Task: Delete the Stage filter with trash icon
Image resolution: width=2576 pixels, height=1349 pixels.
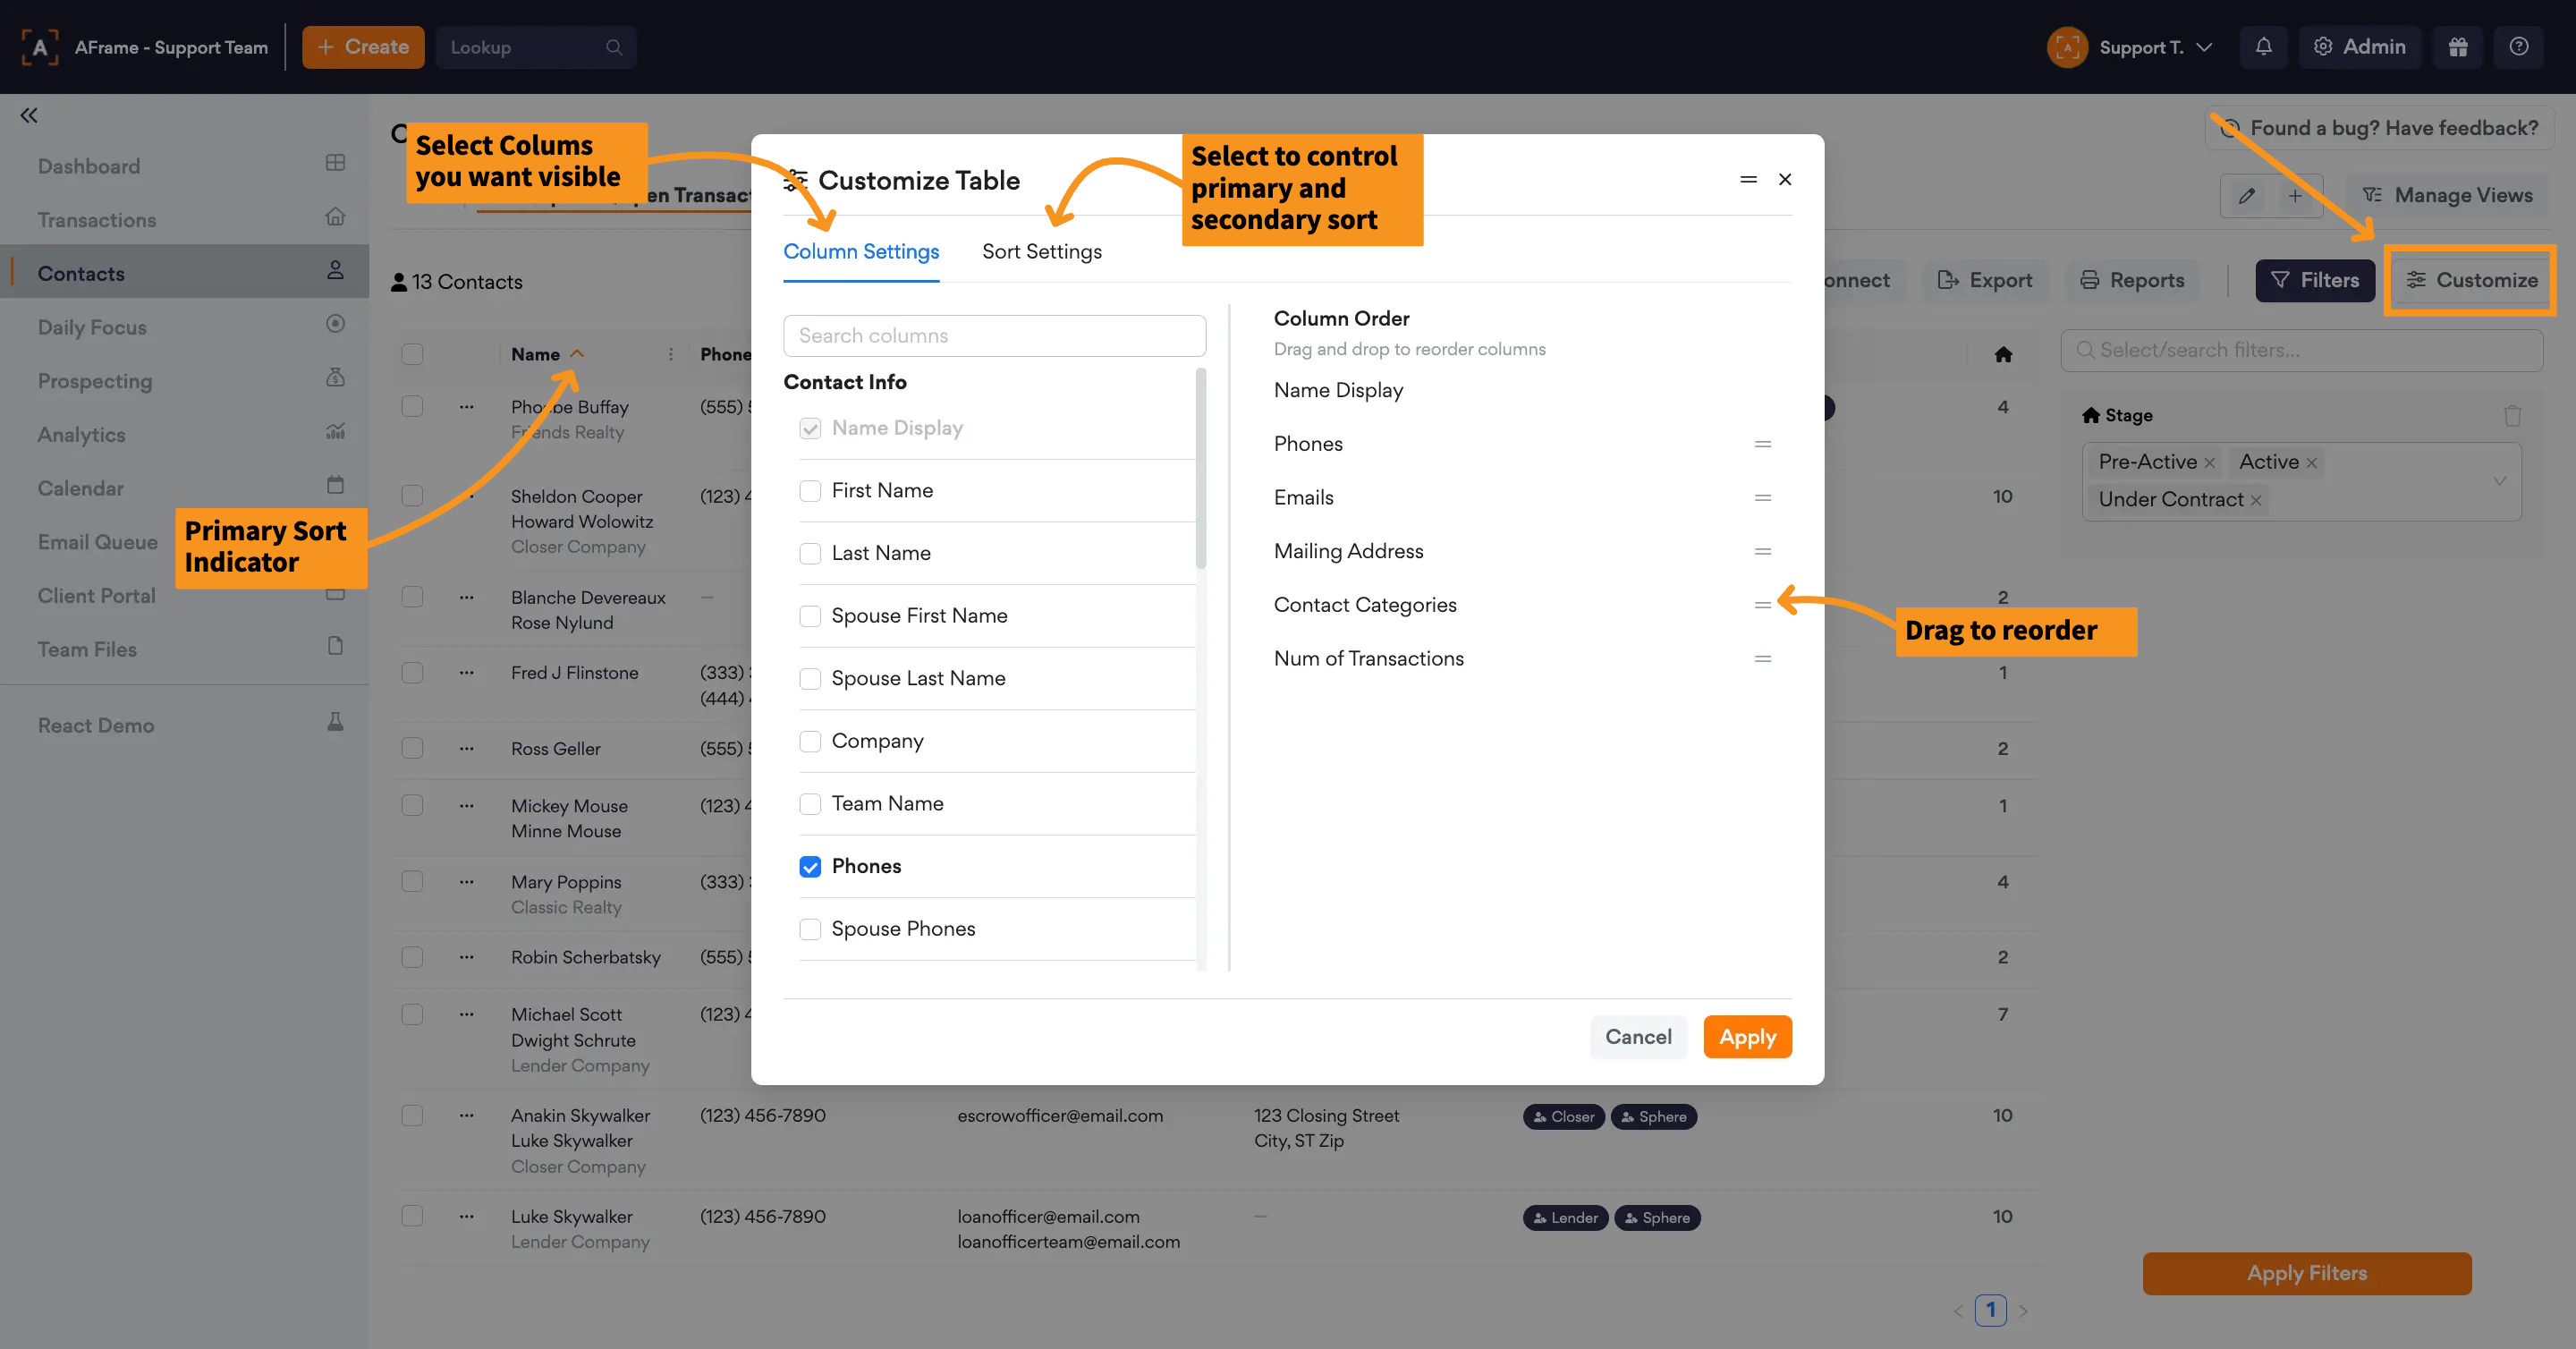Action: pos(2512,415)
